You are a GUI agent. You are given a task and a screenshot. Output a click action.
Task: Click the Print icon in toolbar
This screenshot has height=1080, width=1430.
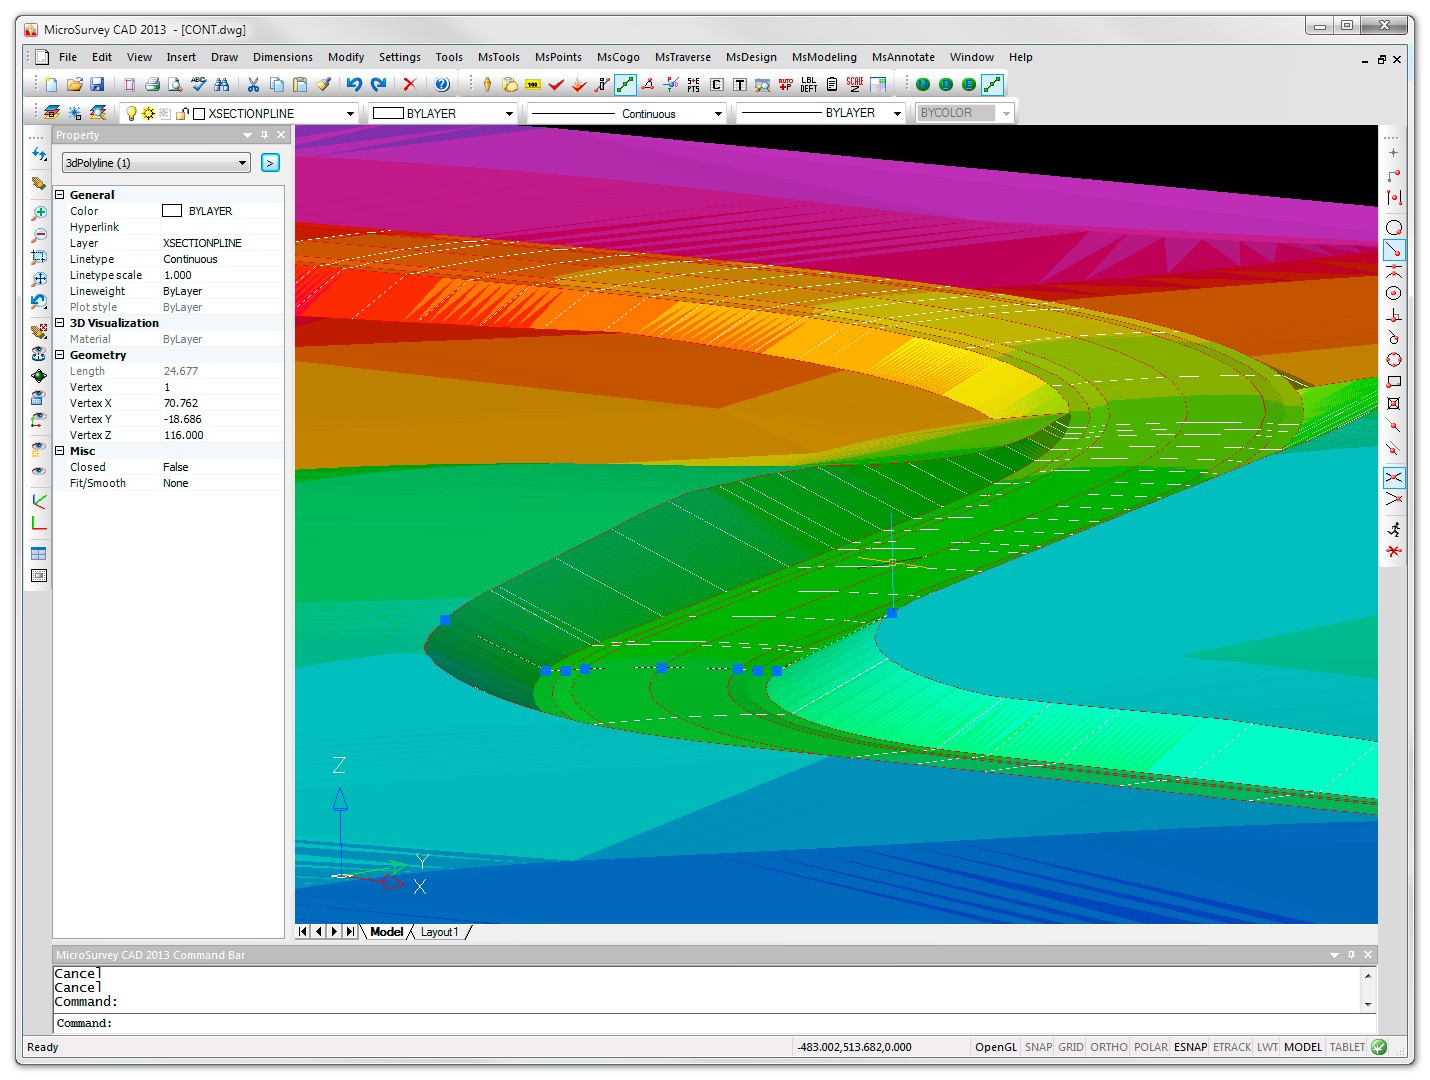coord(152,85)
